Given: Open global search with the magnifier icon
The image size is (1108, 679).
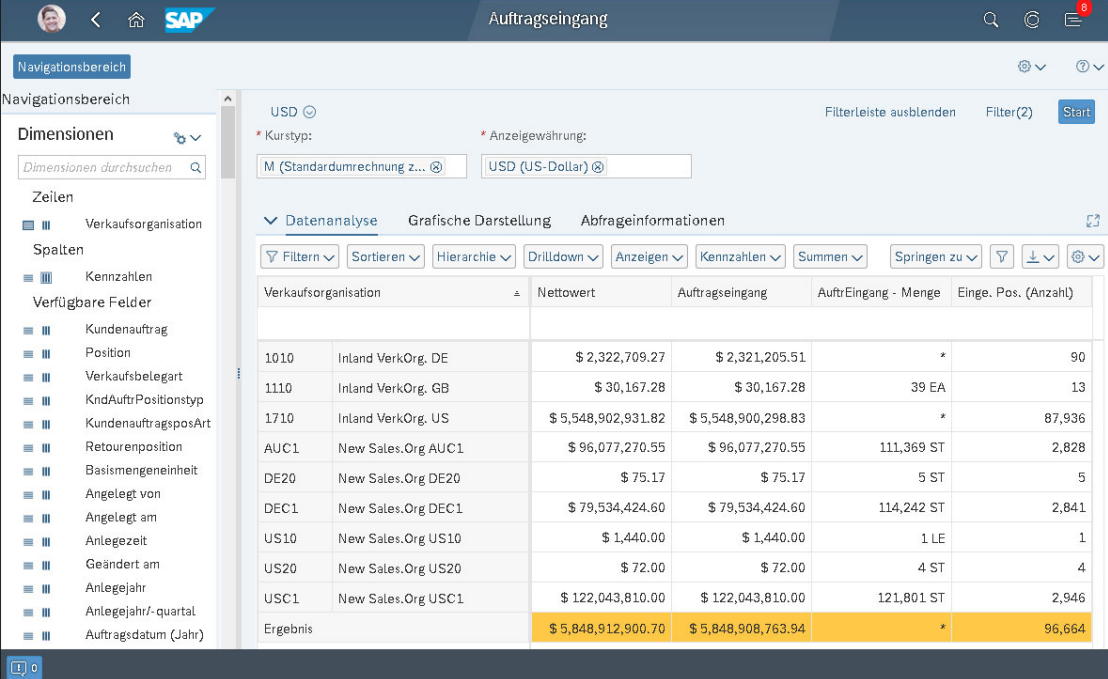Looking at the screenshot, I should [990, 19].
